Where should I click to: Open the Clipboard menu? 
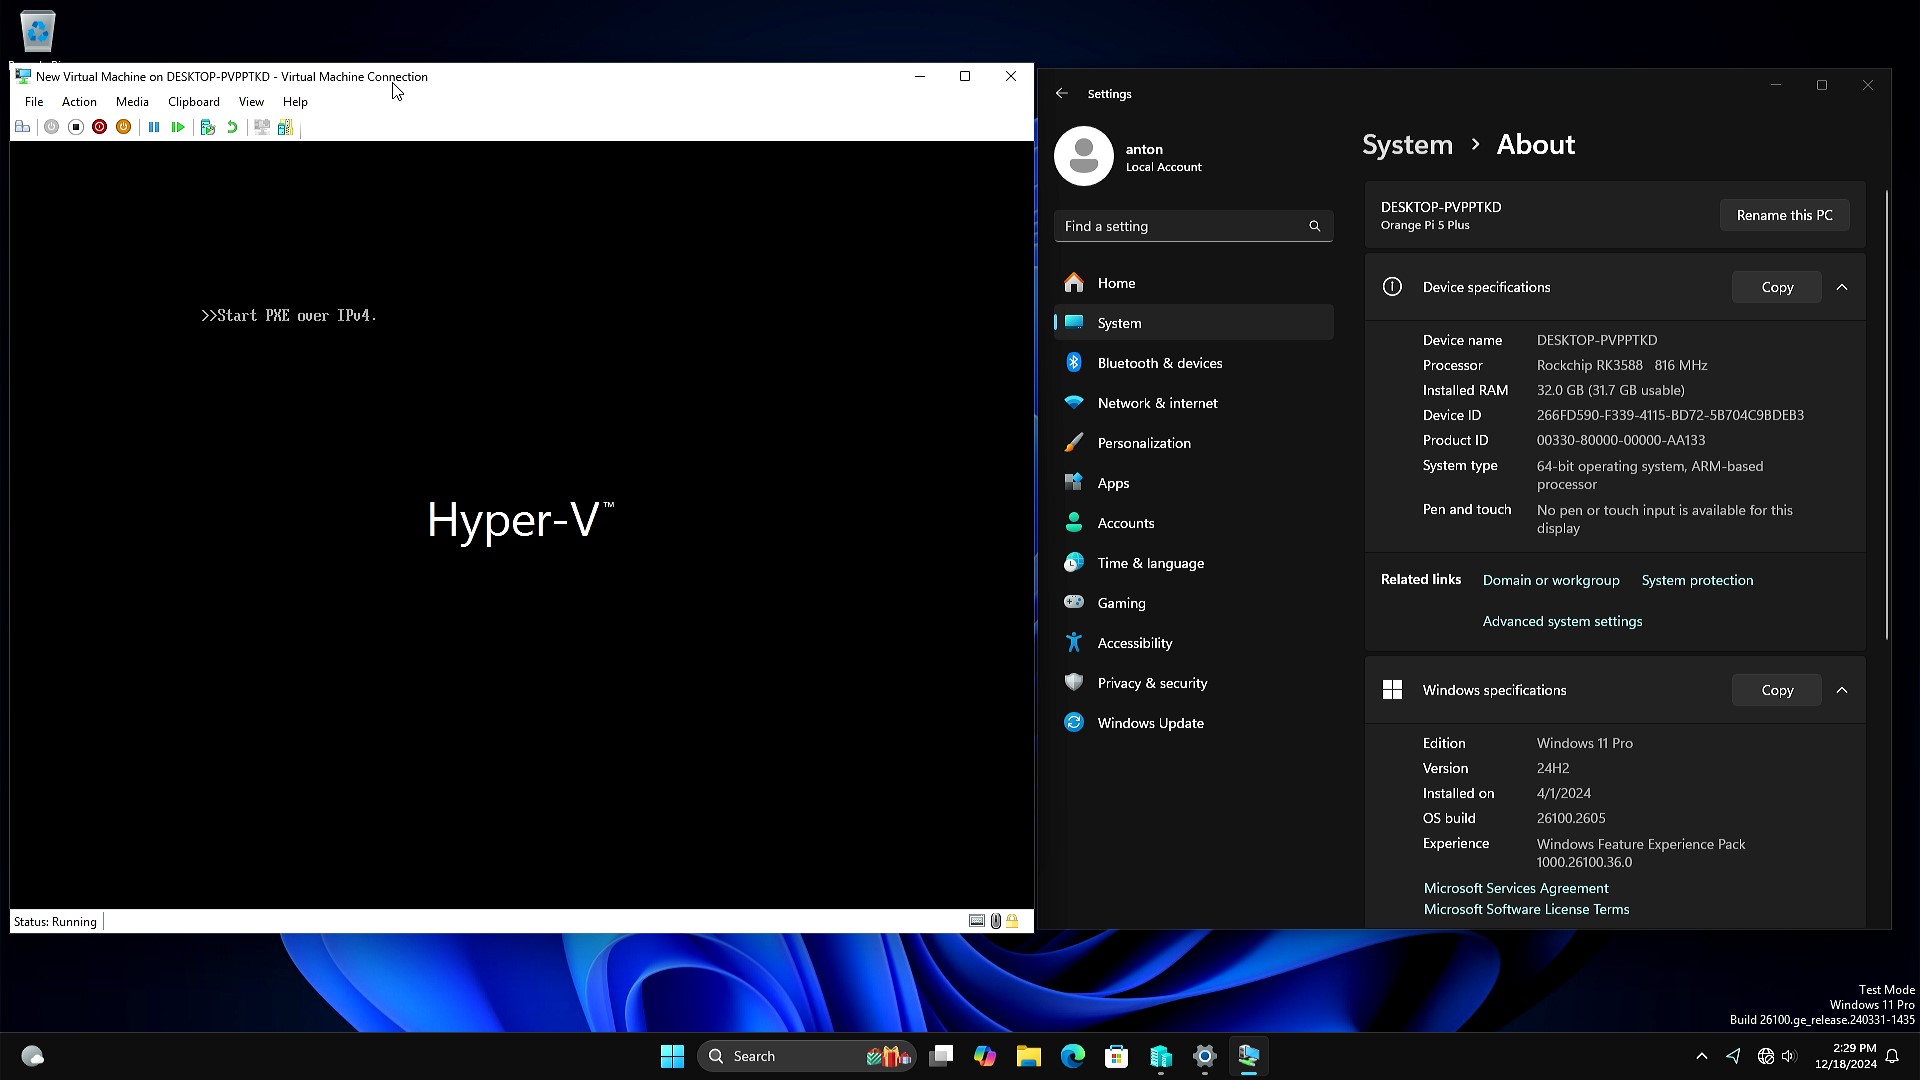(194, 102)
